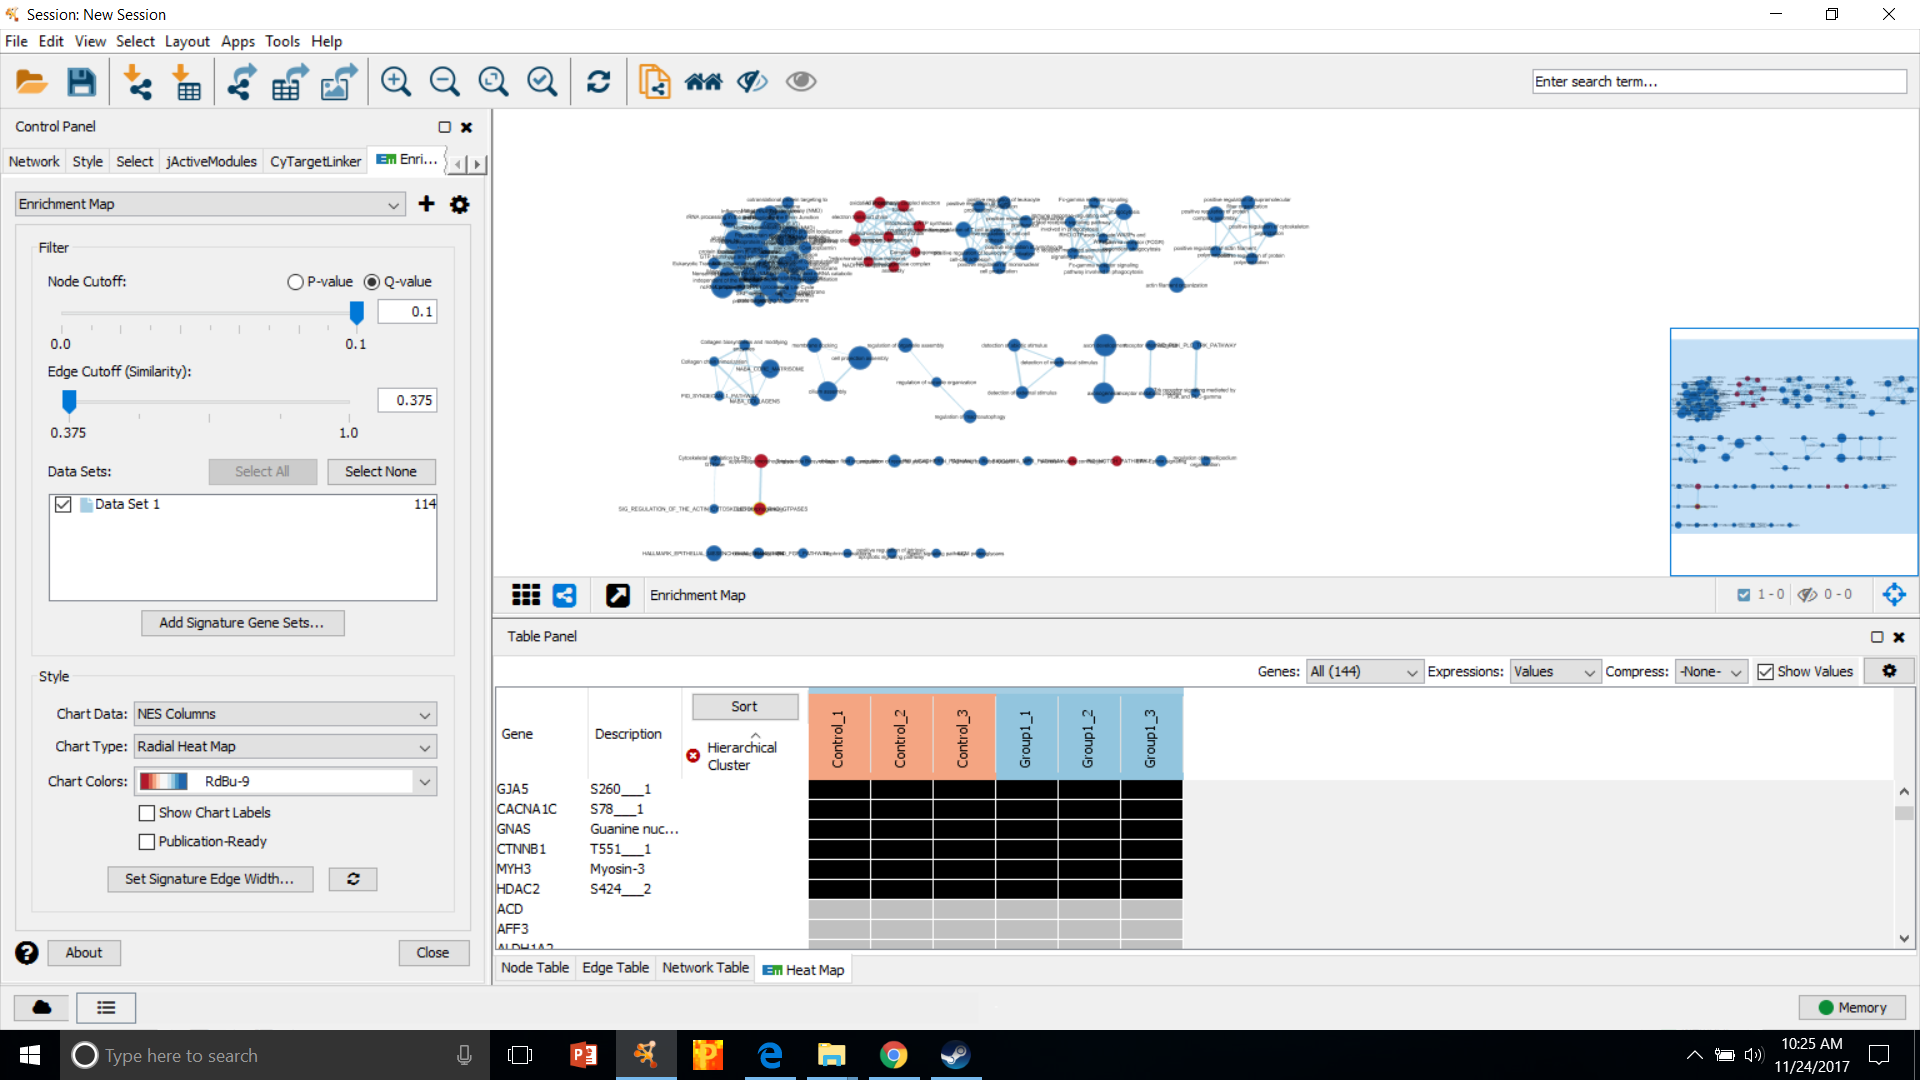Open heat map settings gear

pyautogui.click(x=1889, y=671)
